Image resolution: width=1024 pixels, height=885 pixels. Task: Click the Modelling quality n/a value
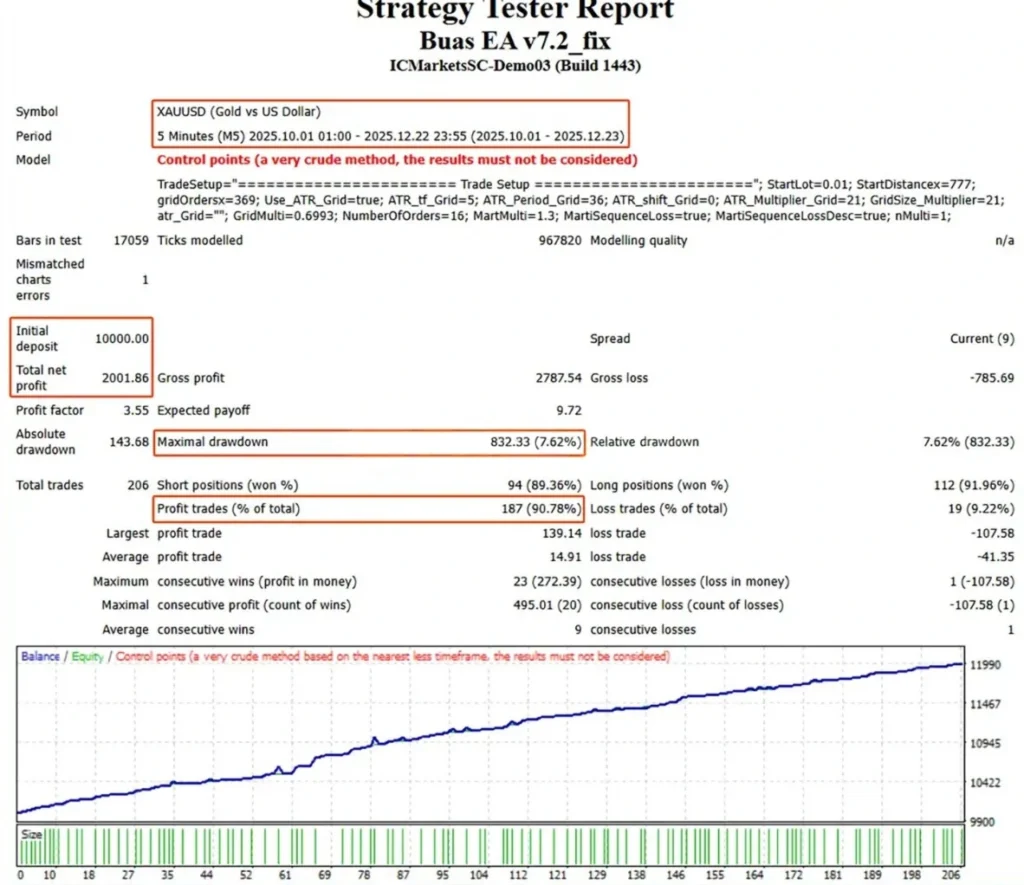[x=1007, y=240]
